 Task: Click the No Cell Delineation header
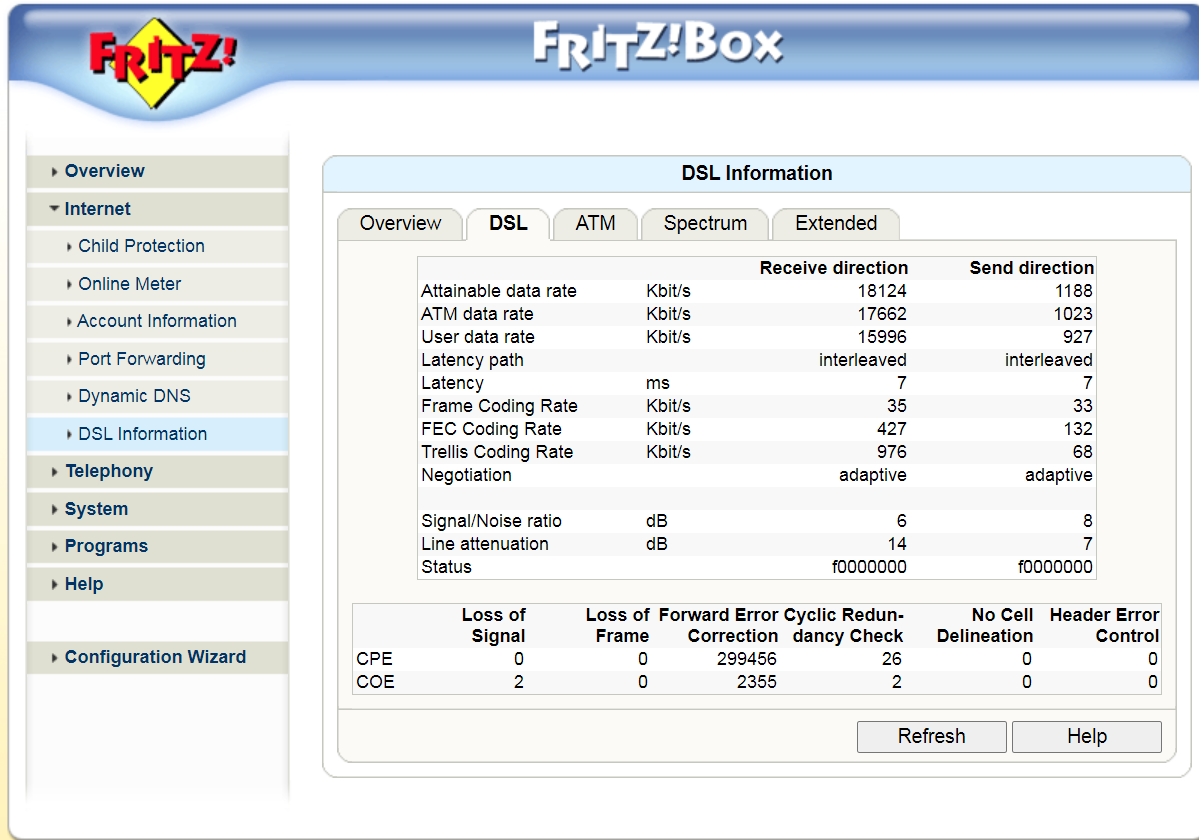985,626
